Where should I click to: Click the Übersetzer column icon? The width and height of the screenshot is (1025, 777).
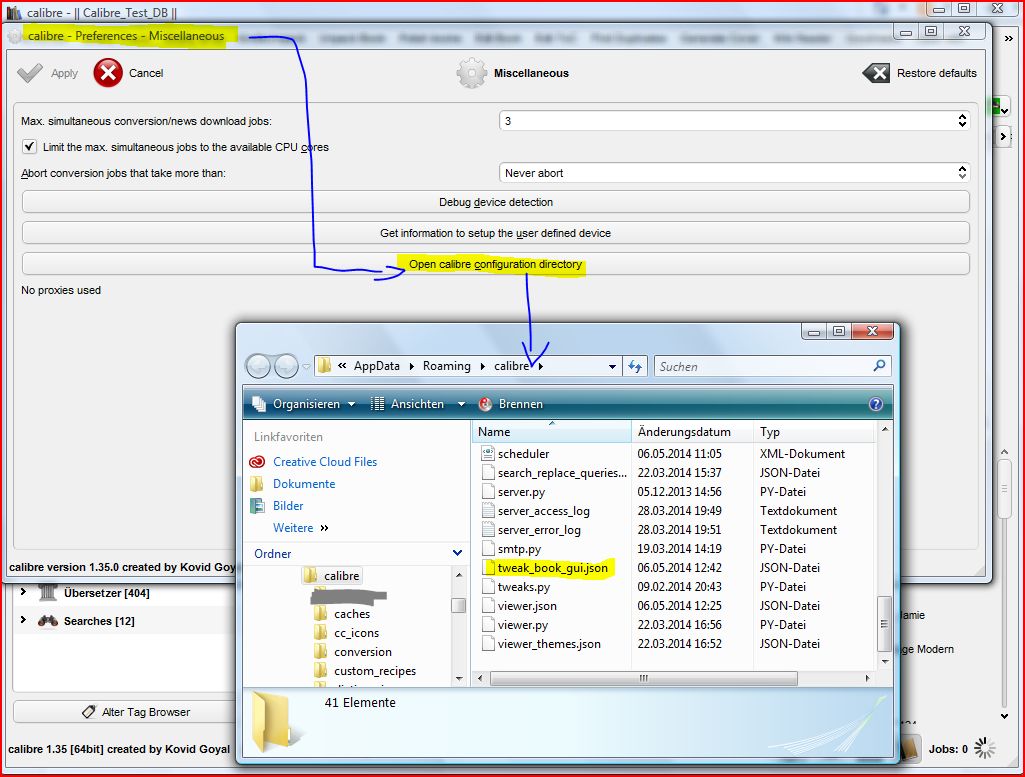[48, 593]
